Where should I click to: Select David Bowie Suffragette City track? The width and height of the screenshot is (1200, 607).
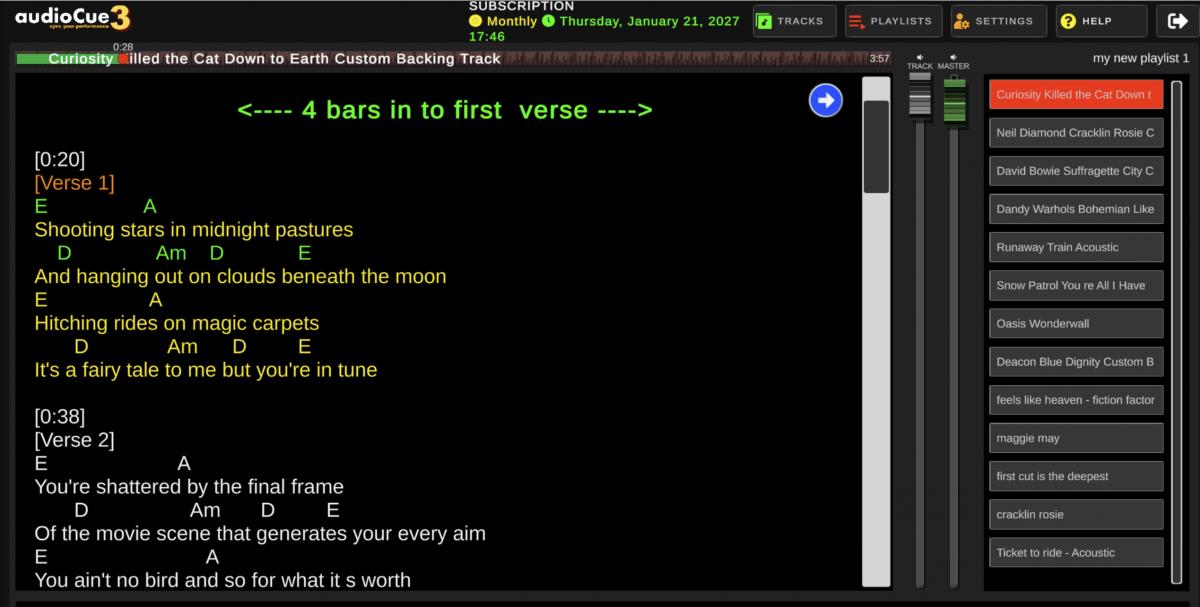[1076, 171]
